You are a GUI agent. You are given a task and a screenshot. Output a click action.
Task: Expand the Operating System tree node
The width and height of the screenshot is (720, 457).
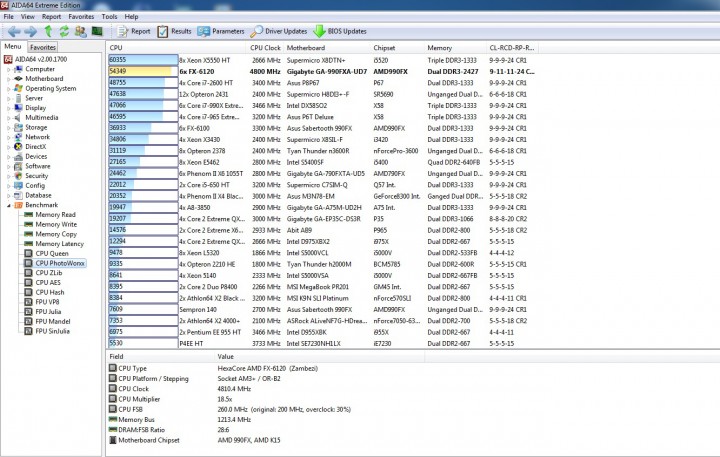point(8,89)
